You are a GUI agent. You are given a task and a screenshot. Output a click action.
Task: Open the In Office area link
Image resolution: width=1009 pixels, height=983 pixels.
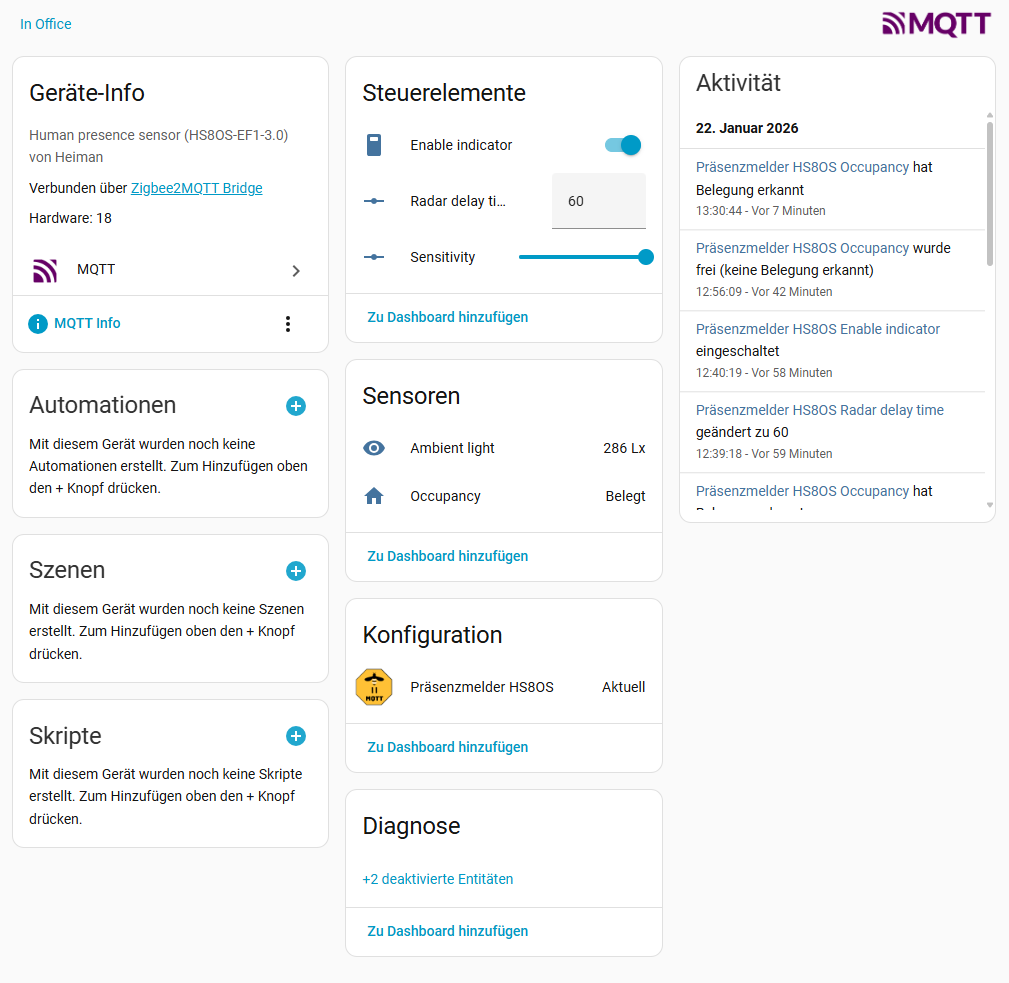(46, 24)
